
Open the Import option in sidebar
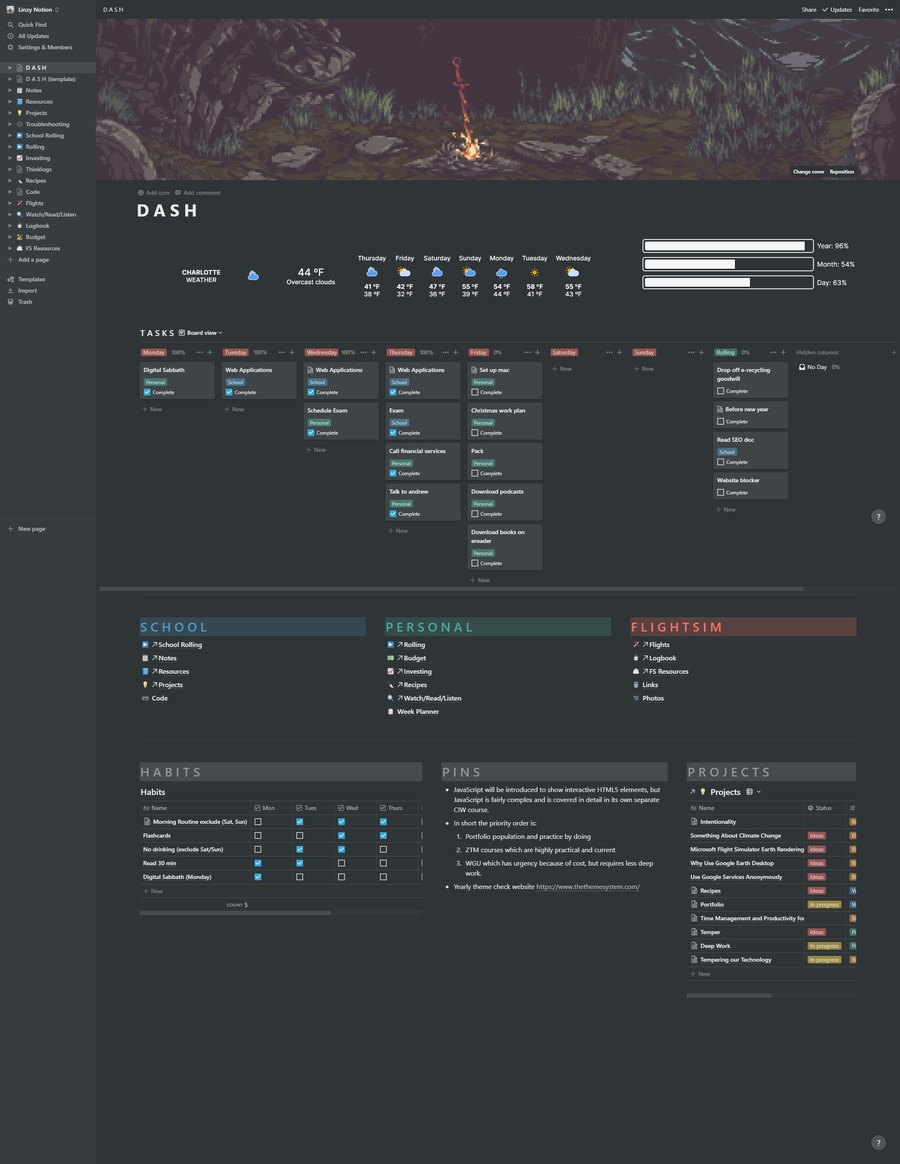point(27,291)
